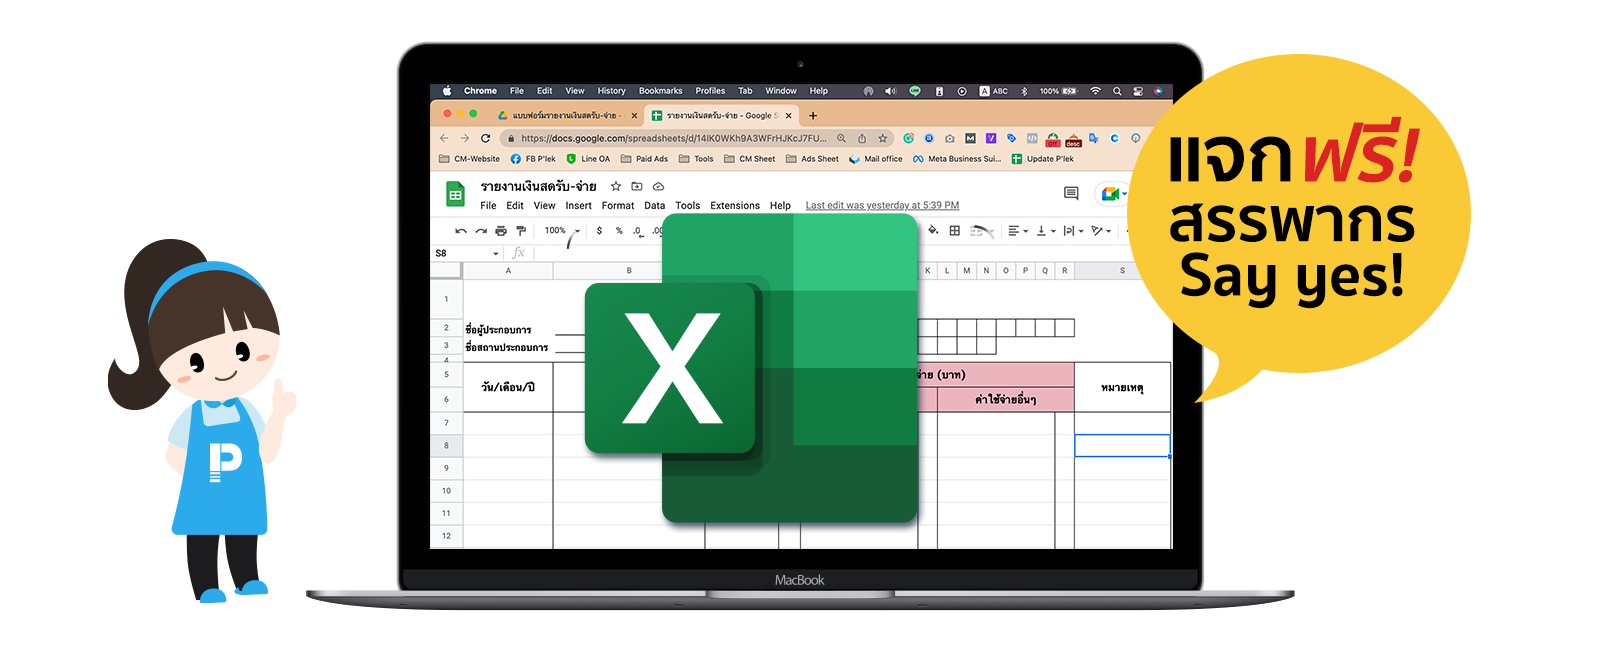Screen dimensions: 1600x658
Task: Open the fill color paint bucket
Action: pos(933,230)
